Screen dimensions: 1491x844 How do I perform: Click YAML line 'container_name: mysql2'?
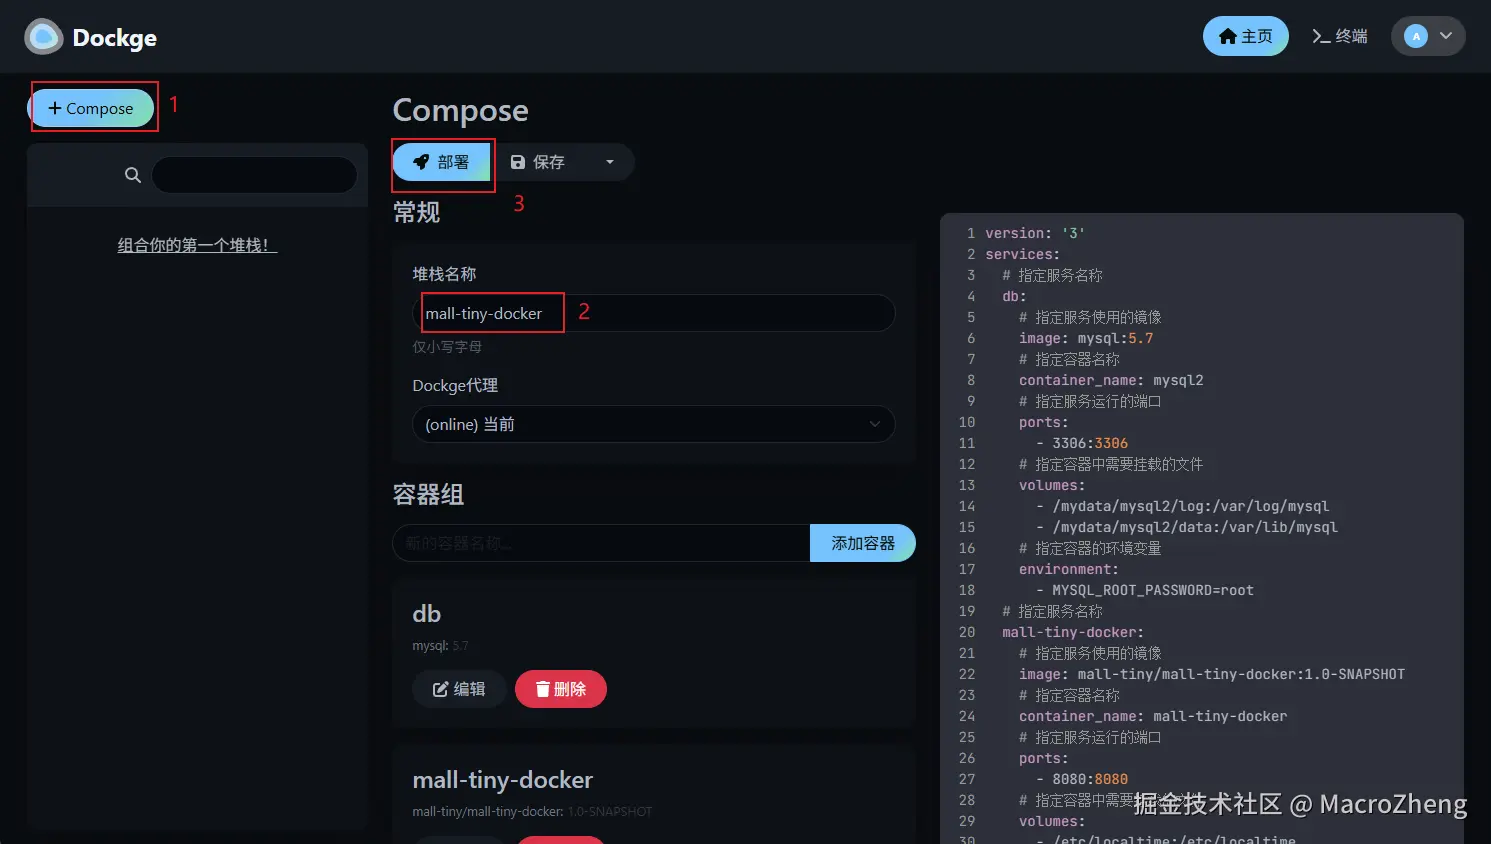tap(1111, 380)
